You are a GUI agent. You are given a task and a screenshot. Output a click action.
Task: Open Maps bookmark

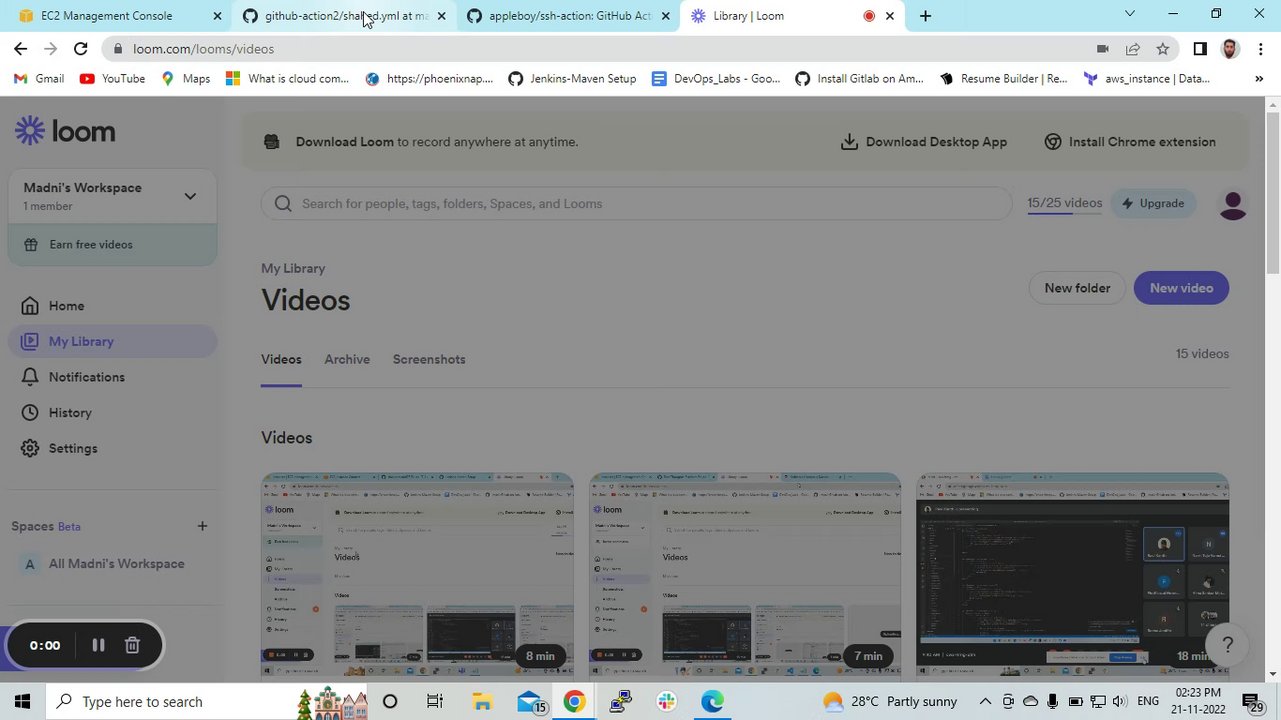185,79
